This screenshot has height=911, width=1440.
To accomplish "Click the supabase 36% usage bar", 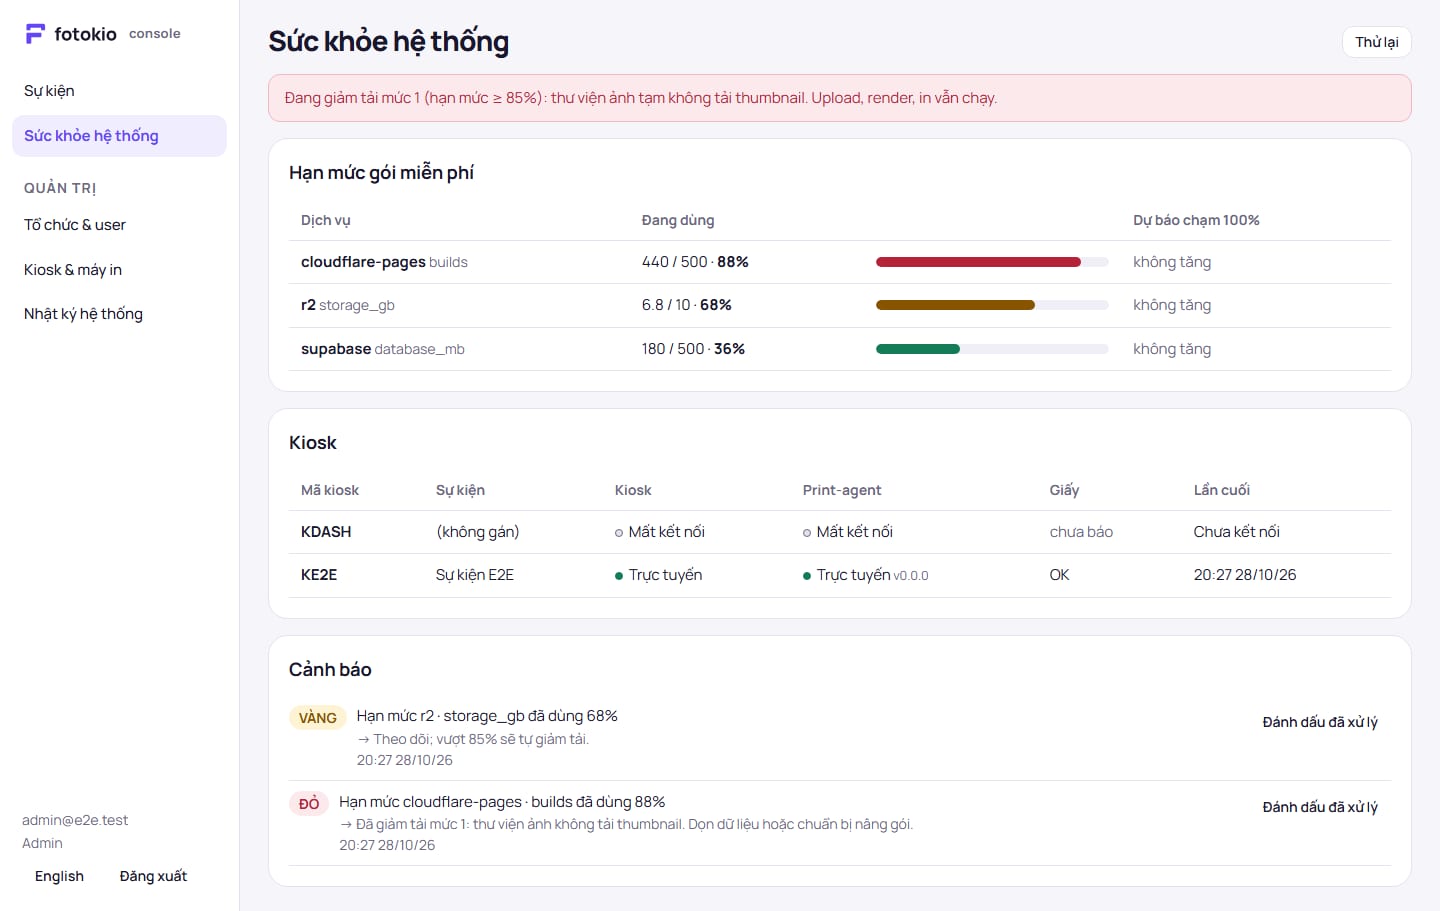I will (x=992, y=349).
